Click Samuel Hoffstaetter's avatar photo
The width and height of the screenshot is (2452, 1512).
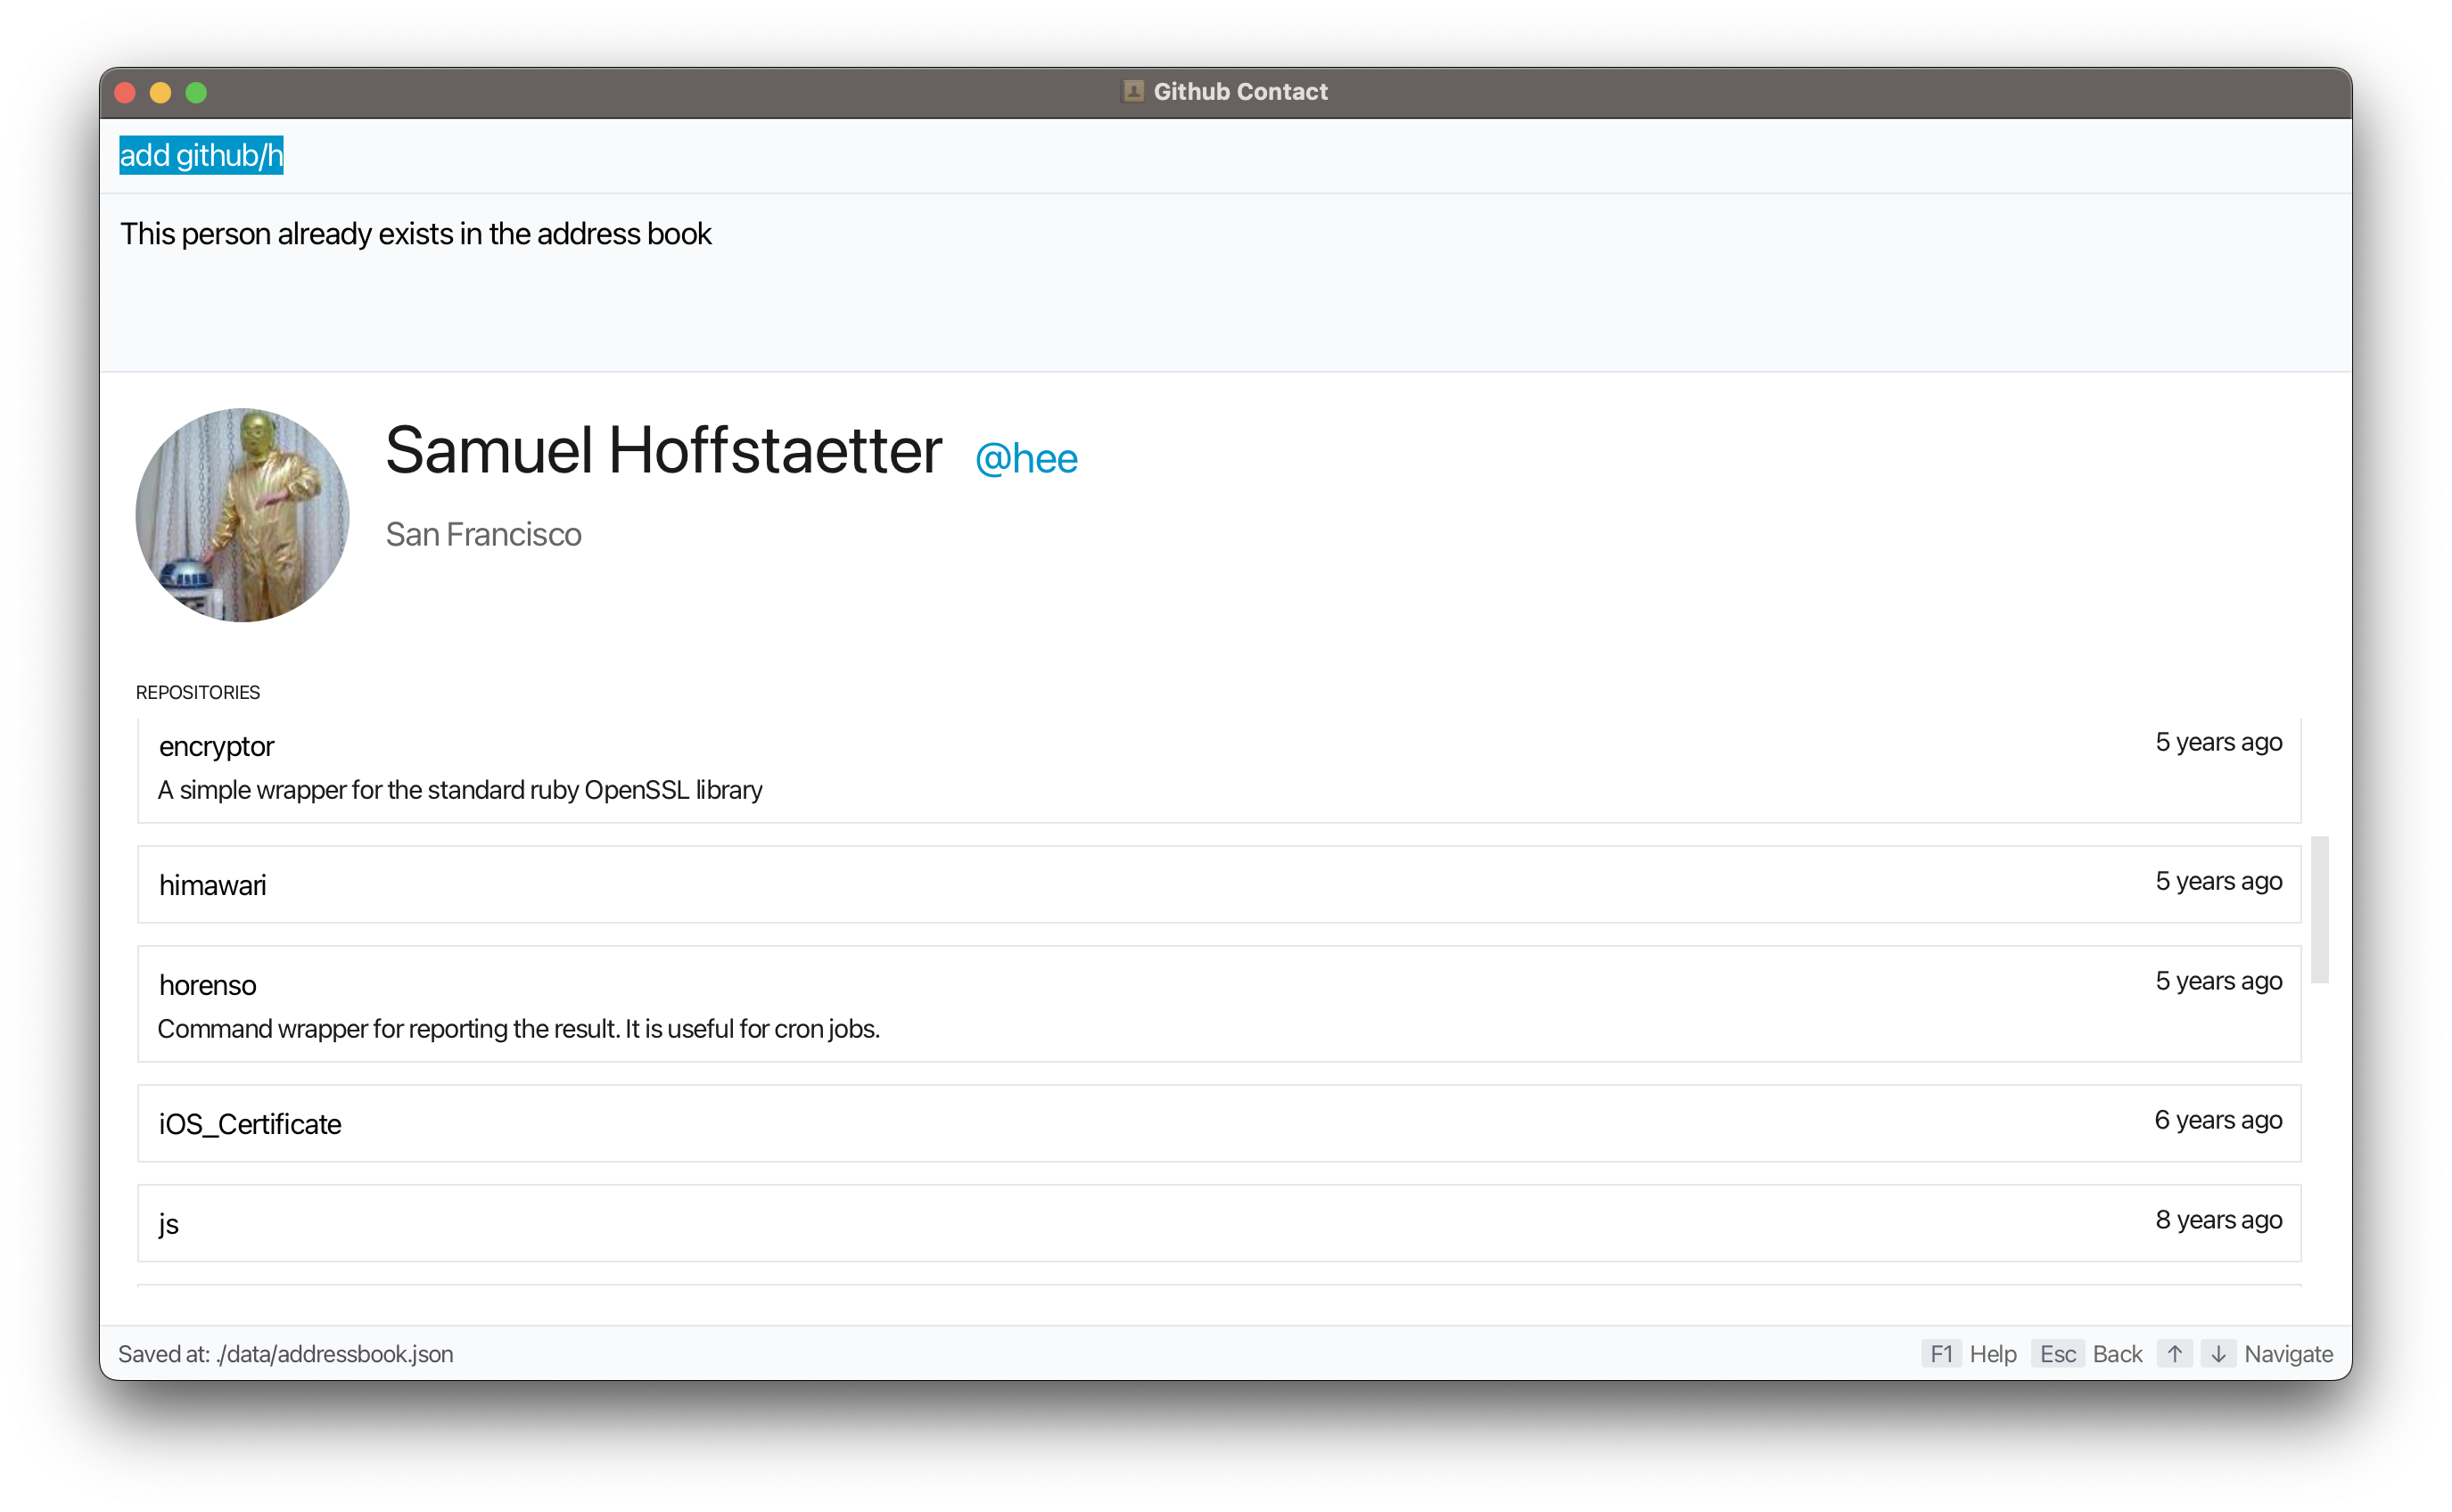243,515
